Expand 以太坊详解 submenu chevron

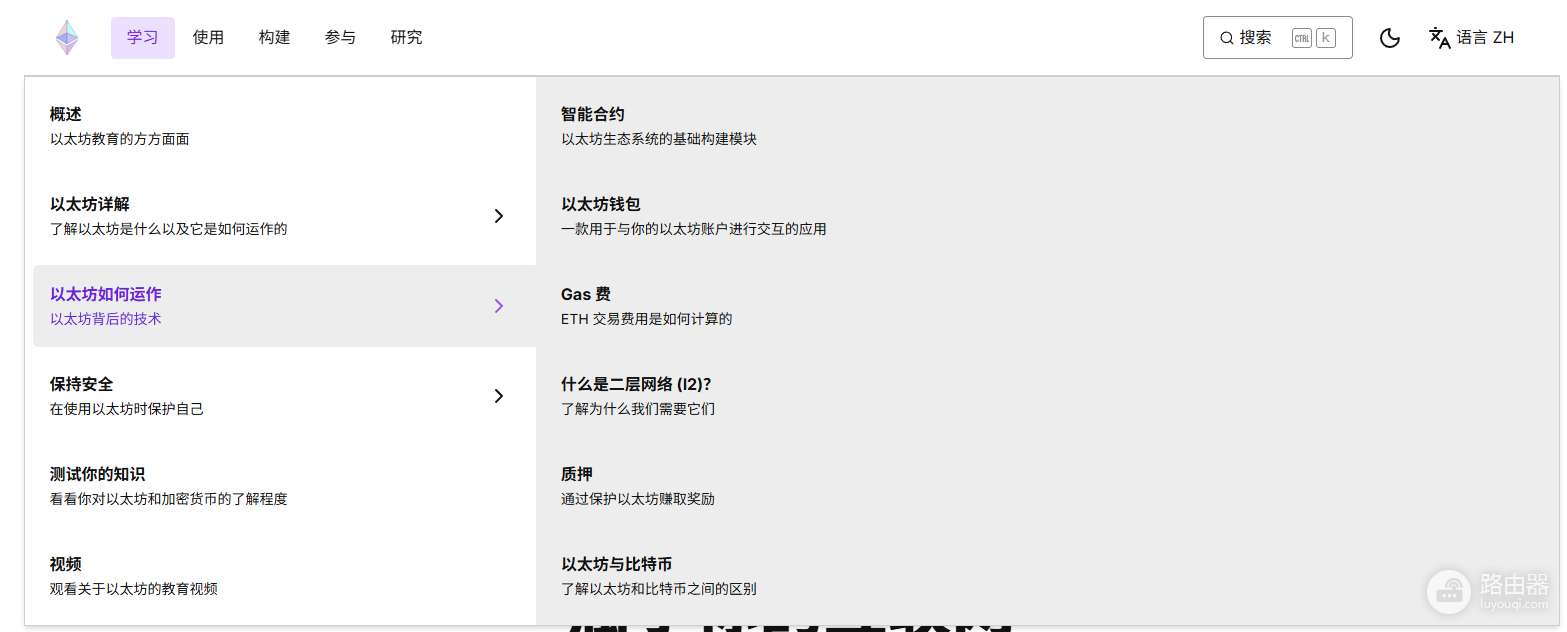pos(499,216)
